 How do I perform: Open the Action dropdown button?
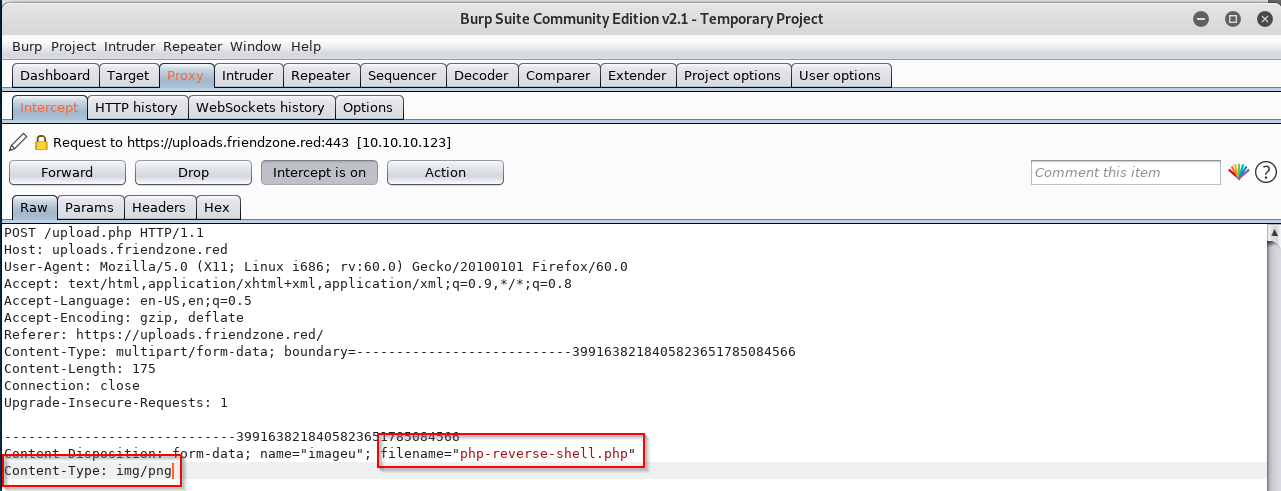pos(445,172)
